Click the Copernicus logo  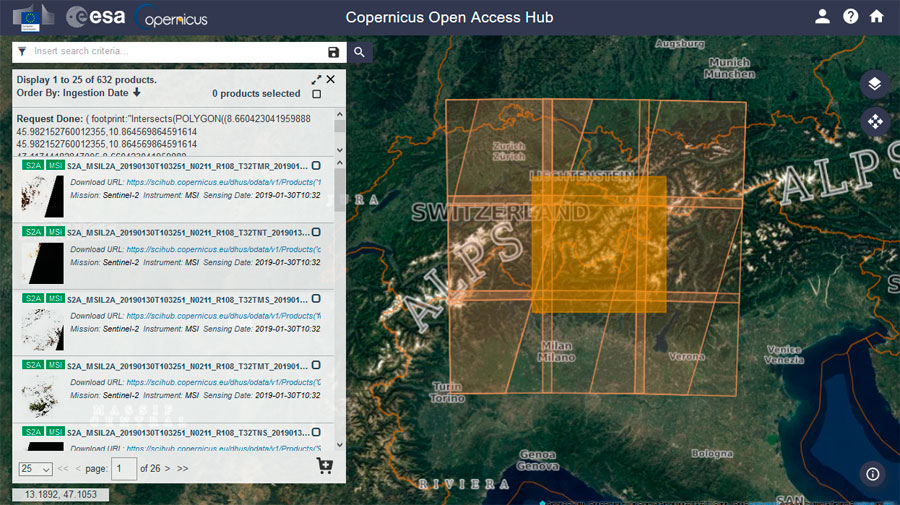click(172, 17)
